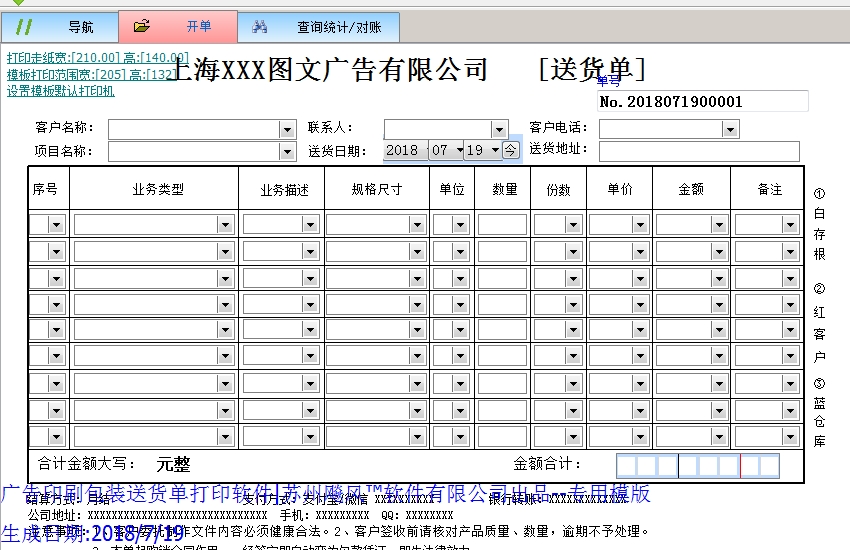Switch to the 开单 tab
This screenshot has width=850, height=550.
coord(198,27)
